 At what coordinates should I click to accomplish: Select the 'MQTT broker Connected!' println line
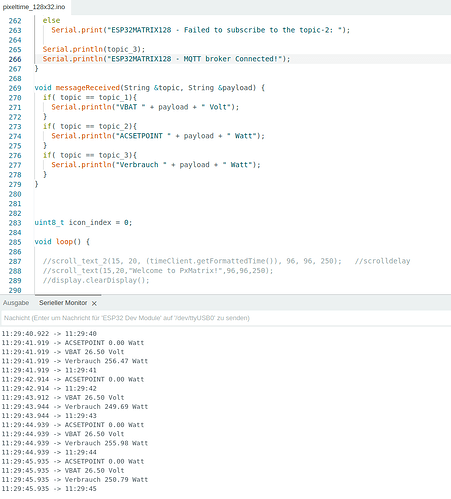coord(166,59)
